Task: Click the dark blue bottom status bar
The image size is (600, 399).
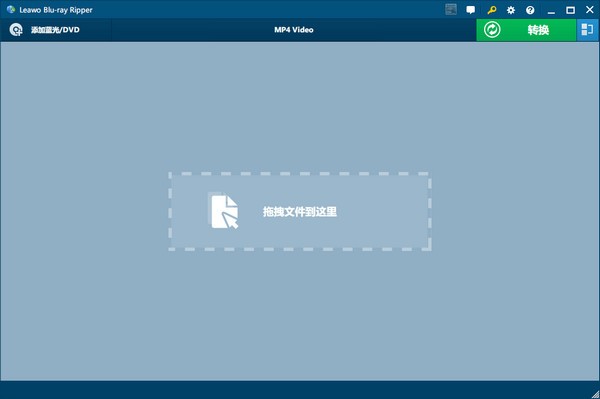Action: point(300,390)
